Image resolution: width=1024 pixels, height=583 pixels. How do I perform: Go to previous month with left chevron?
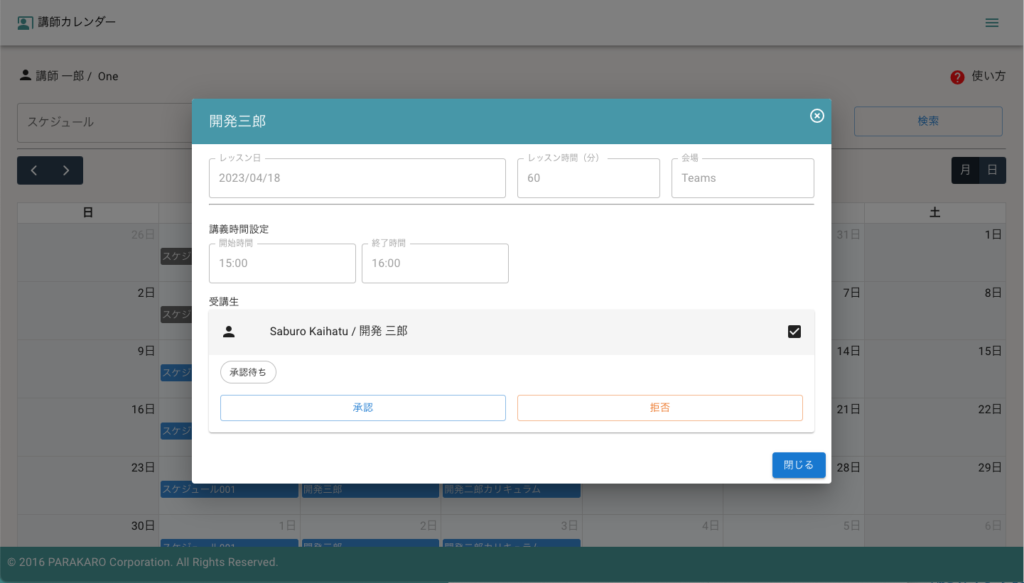tap(34, 171)
